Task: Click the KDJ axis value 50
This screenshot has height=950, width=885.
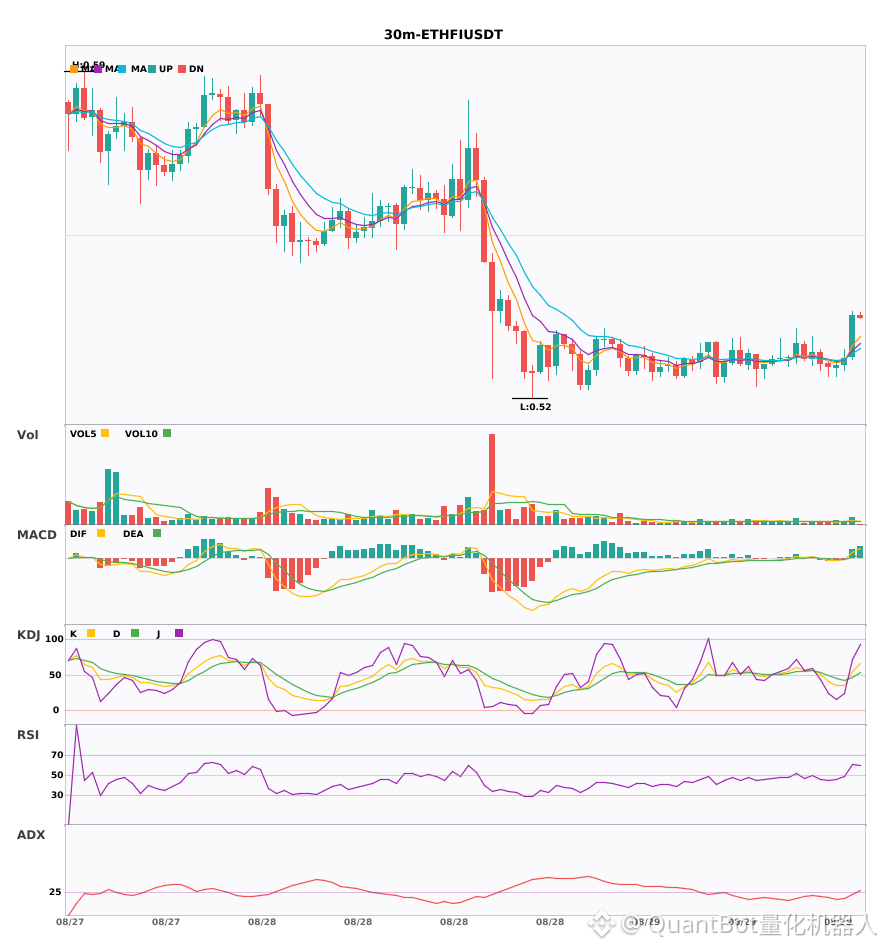Action: [x=55, y=675]
